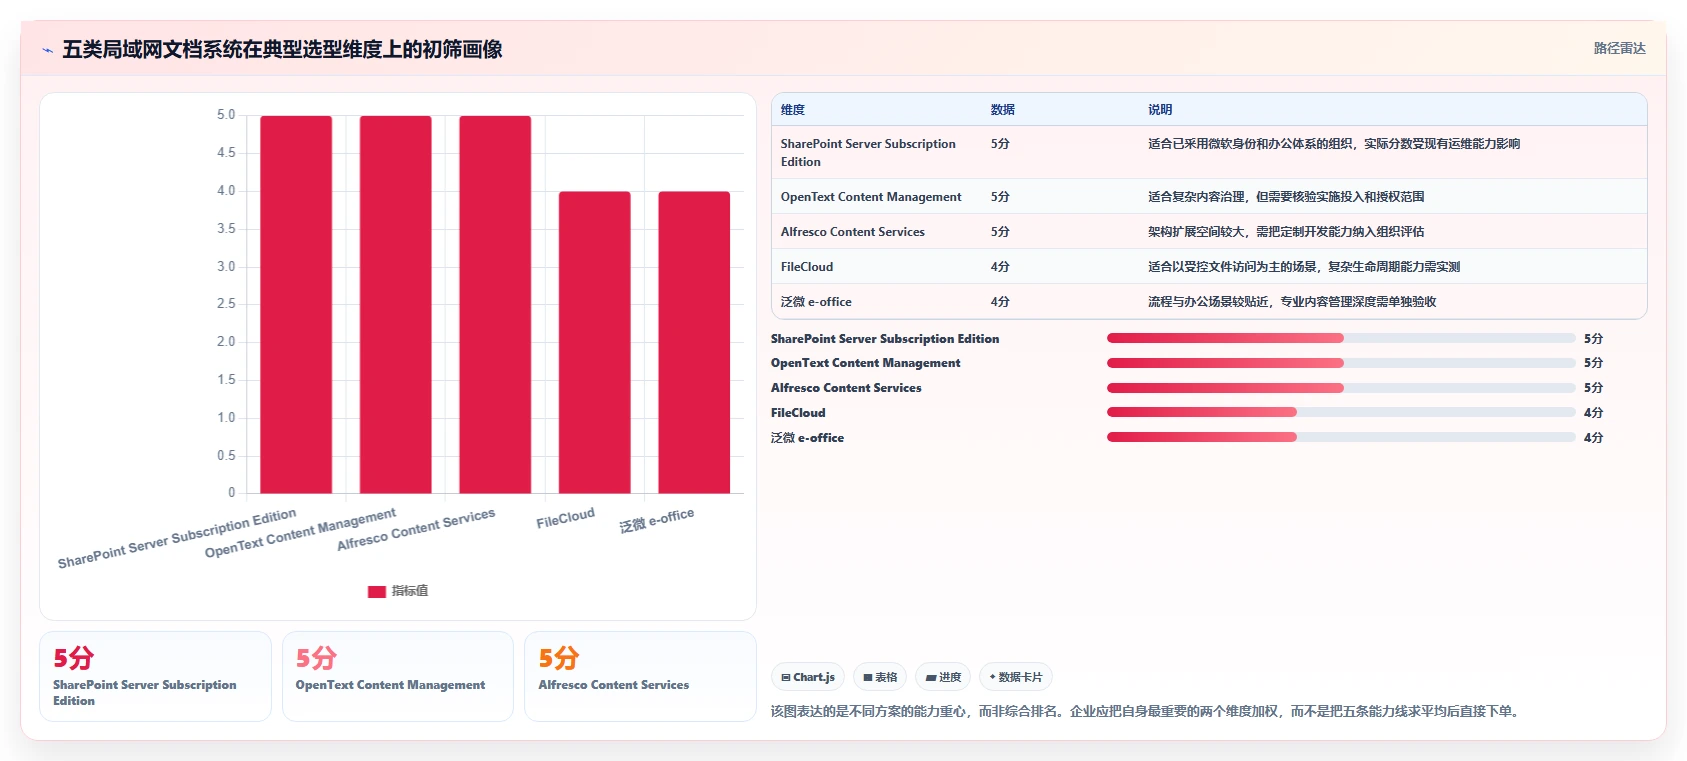Click the 说明 column header
1687x761 pixels.
point(1160,110)
